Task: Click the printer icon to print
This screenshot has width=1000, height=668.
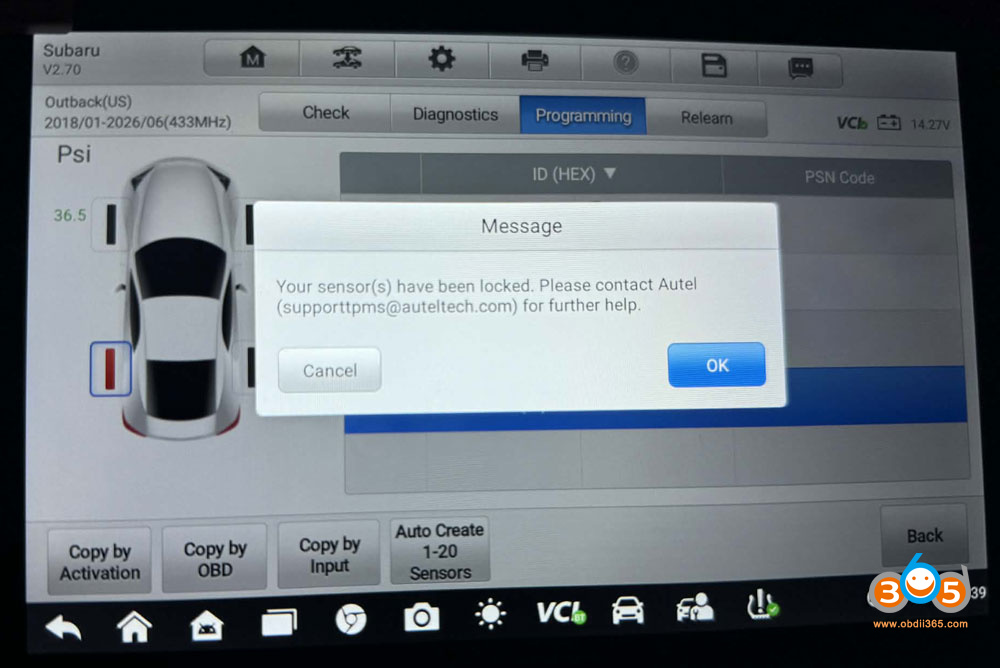Action: point(535,62)
